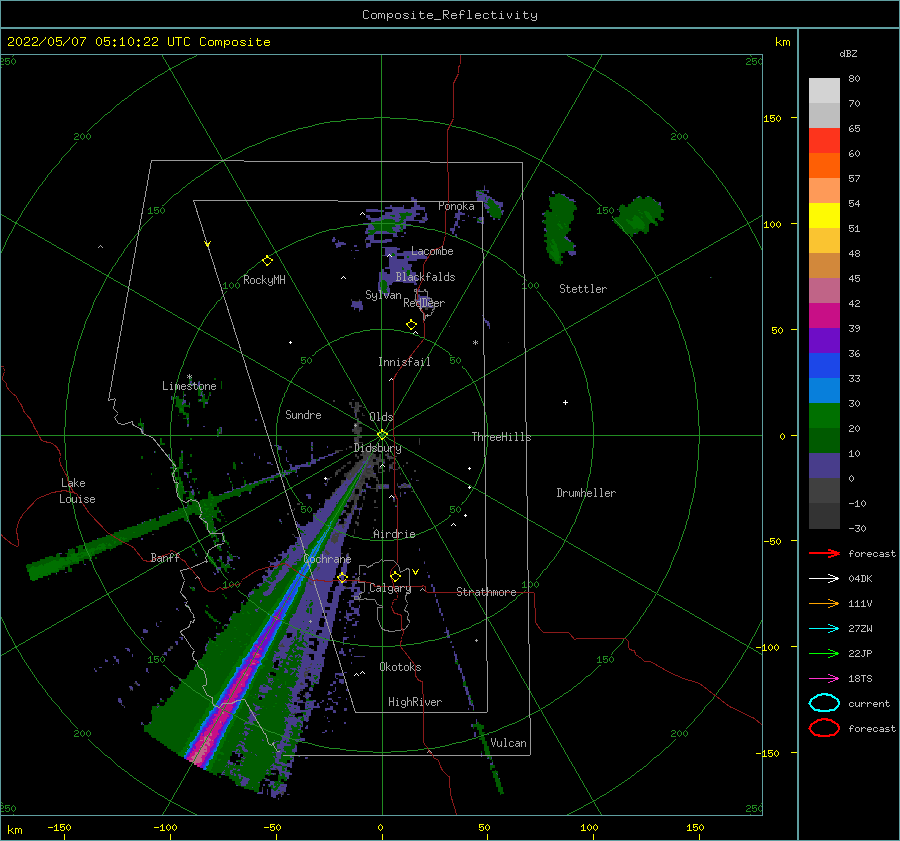Click the 36 dBZ purple color swatch
900x841 pixels.
click(824, 341)
